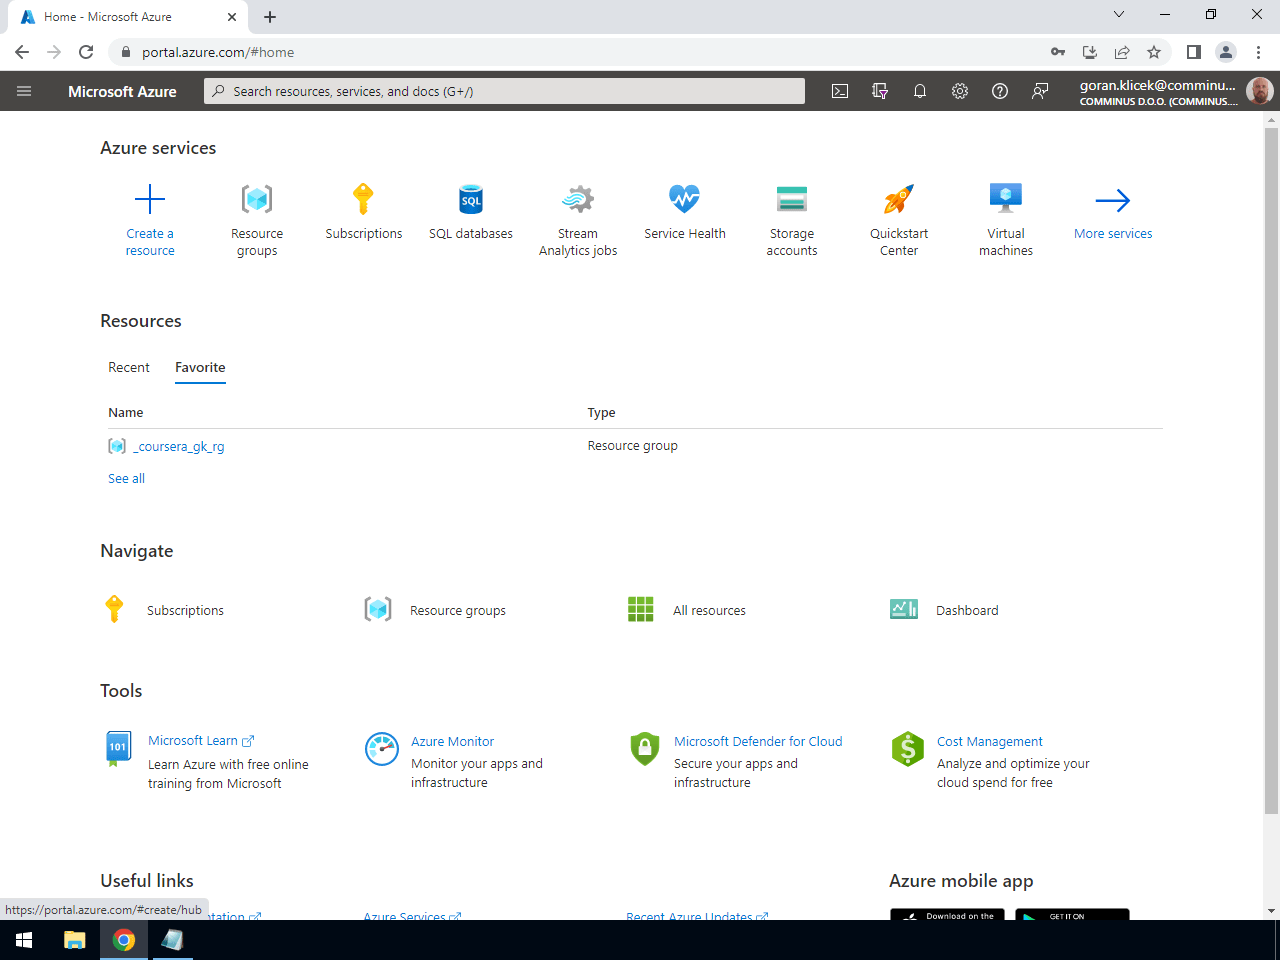This screenshot has width=1280, height=960.
Task: Launch the Quickstart Center icon
Action: [x=898, y=198]
